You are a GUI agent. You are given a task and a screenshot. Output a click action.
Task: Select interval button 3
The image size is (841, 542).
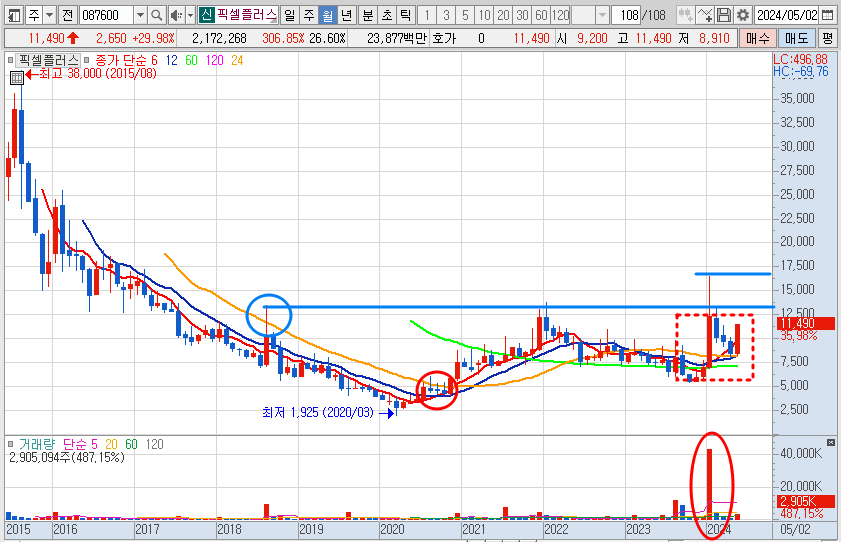(x=446, y=15)
